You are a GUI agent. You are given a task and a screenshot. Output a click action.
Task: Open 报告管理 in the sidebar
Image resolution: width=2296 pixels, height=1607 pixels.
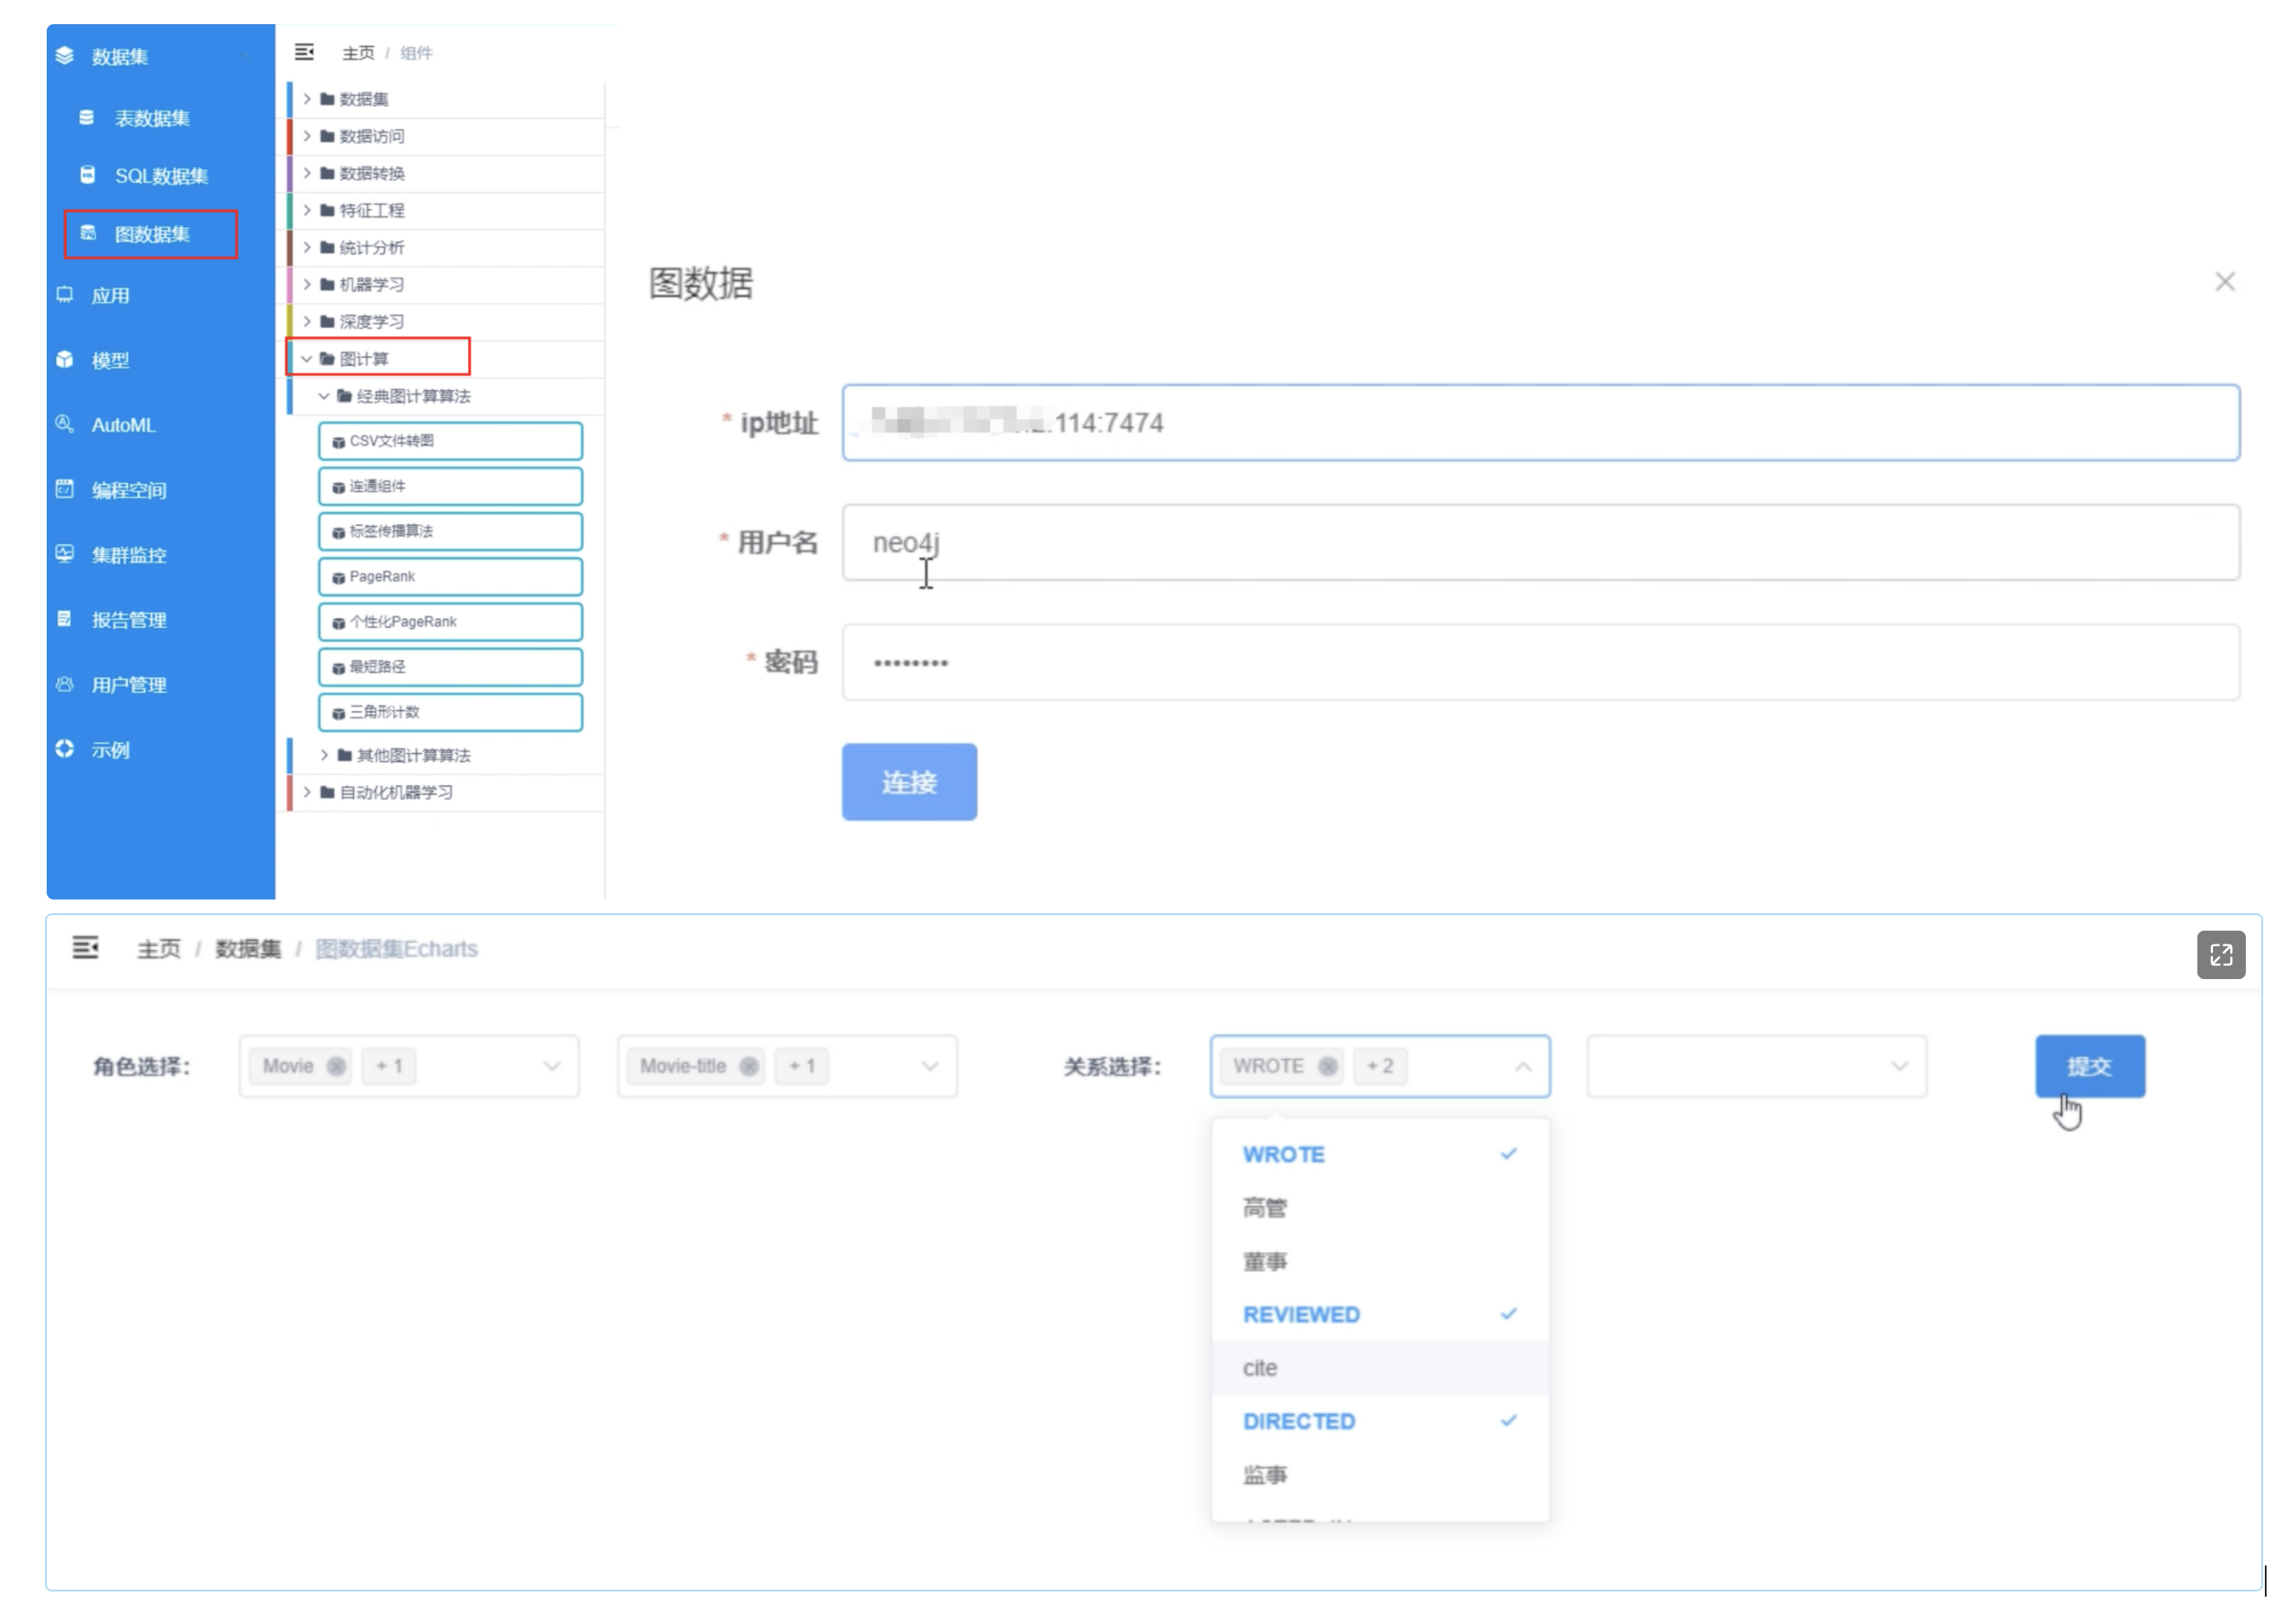tap(129, 620)
